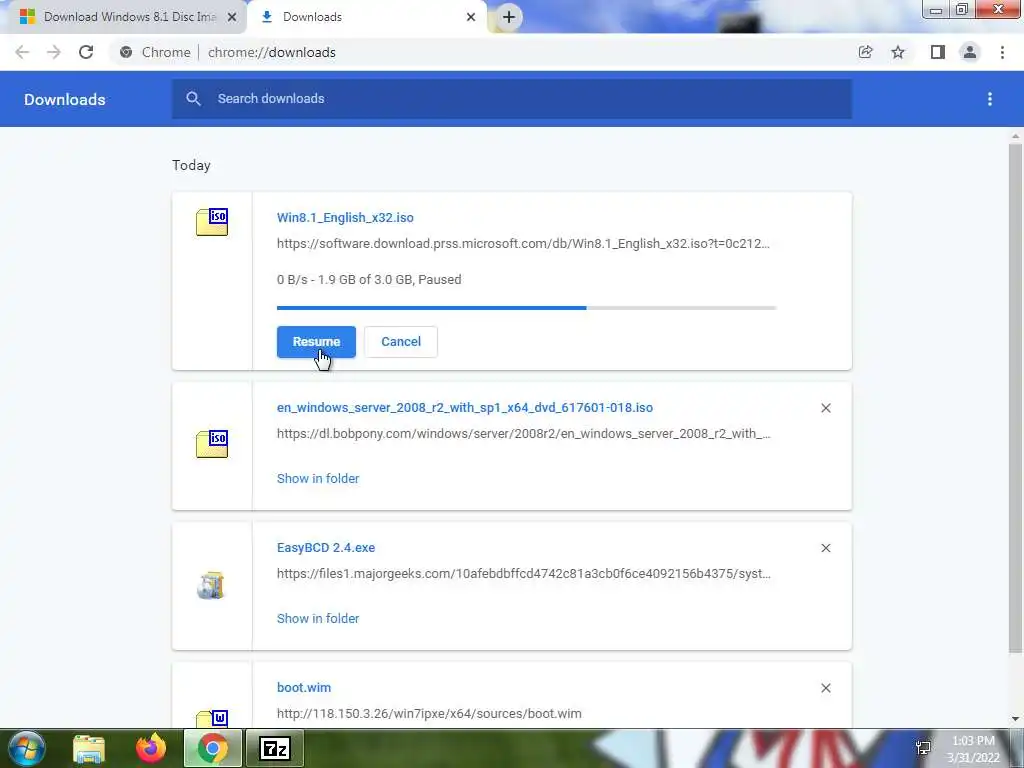The height and width of the screenshot is (768, 1024).
Task: Click the taskbar clock showing 1:03 PM
Action: point(973,749)
